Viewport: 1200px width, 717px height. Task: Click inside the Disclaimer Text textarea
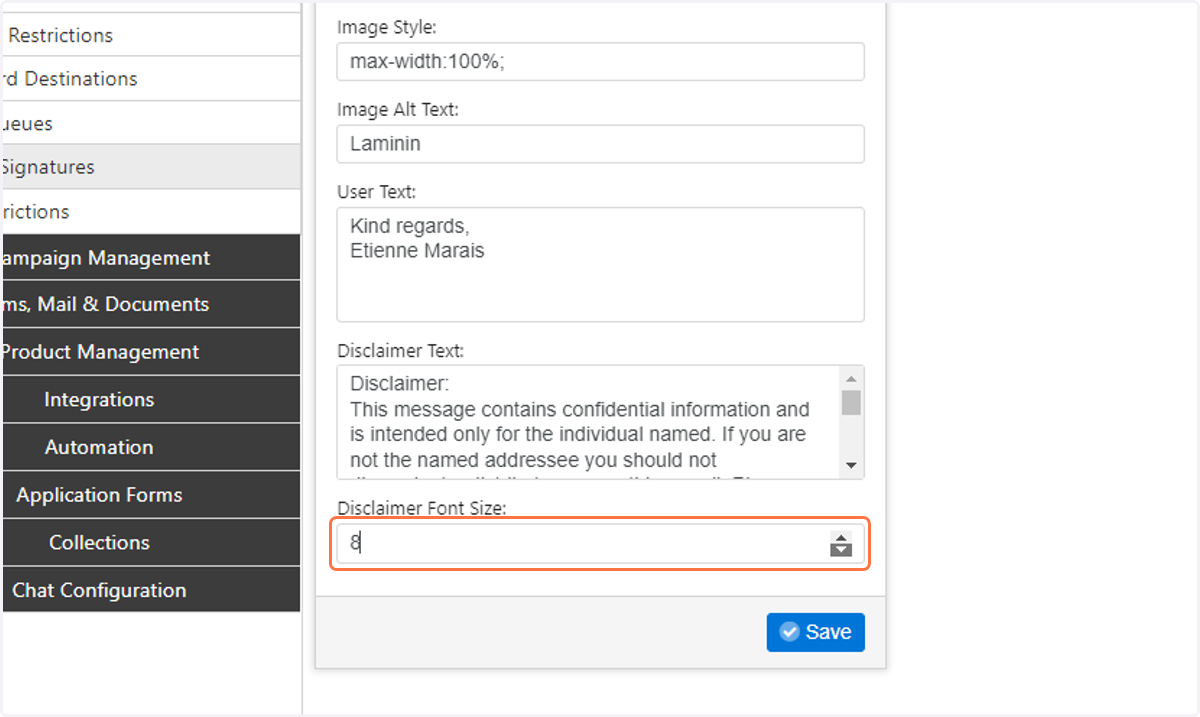590,422
